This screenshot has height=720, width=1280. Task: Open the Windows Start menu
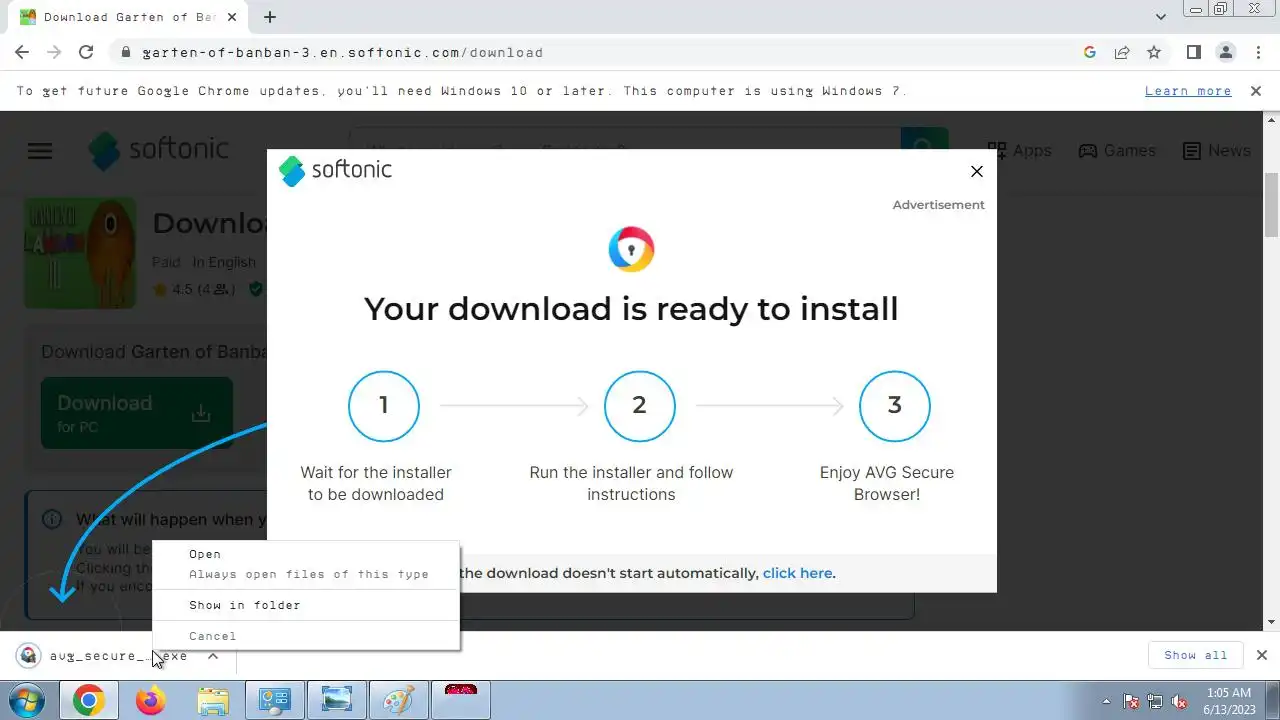28,700
